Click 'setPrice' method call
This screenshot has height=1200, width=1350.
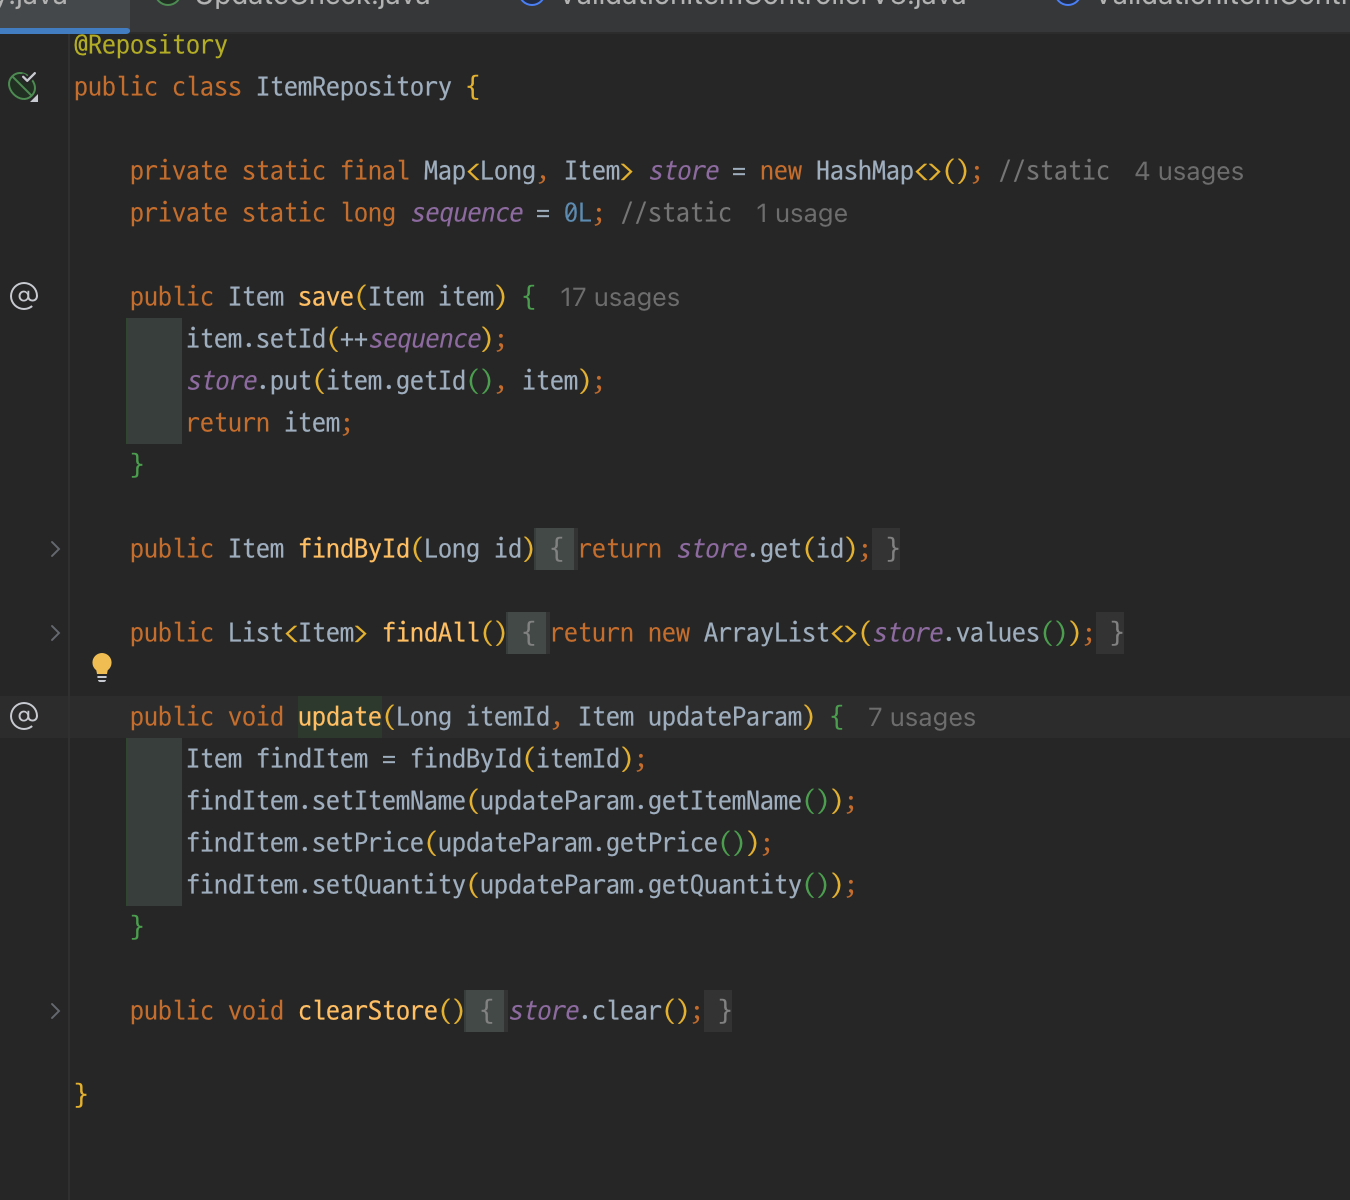pyautogui.click(x=368, y=843)
